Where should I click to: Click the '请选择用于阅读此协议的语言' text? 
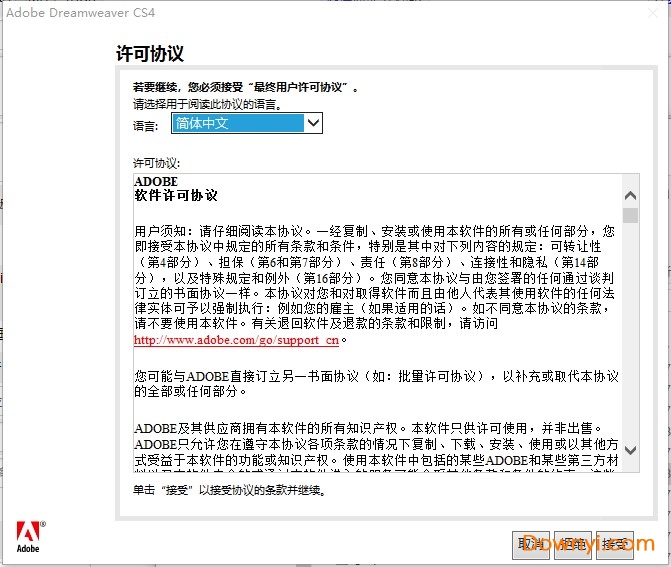coord(207,104)
